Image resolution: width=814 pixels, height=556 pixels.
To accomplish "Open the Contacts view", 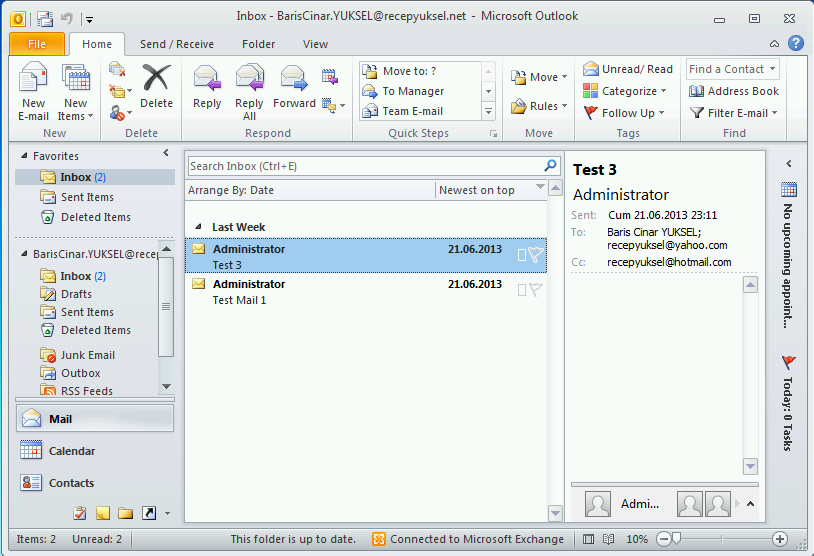I will click(x=95, y=483).
